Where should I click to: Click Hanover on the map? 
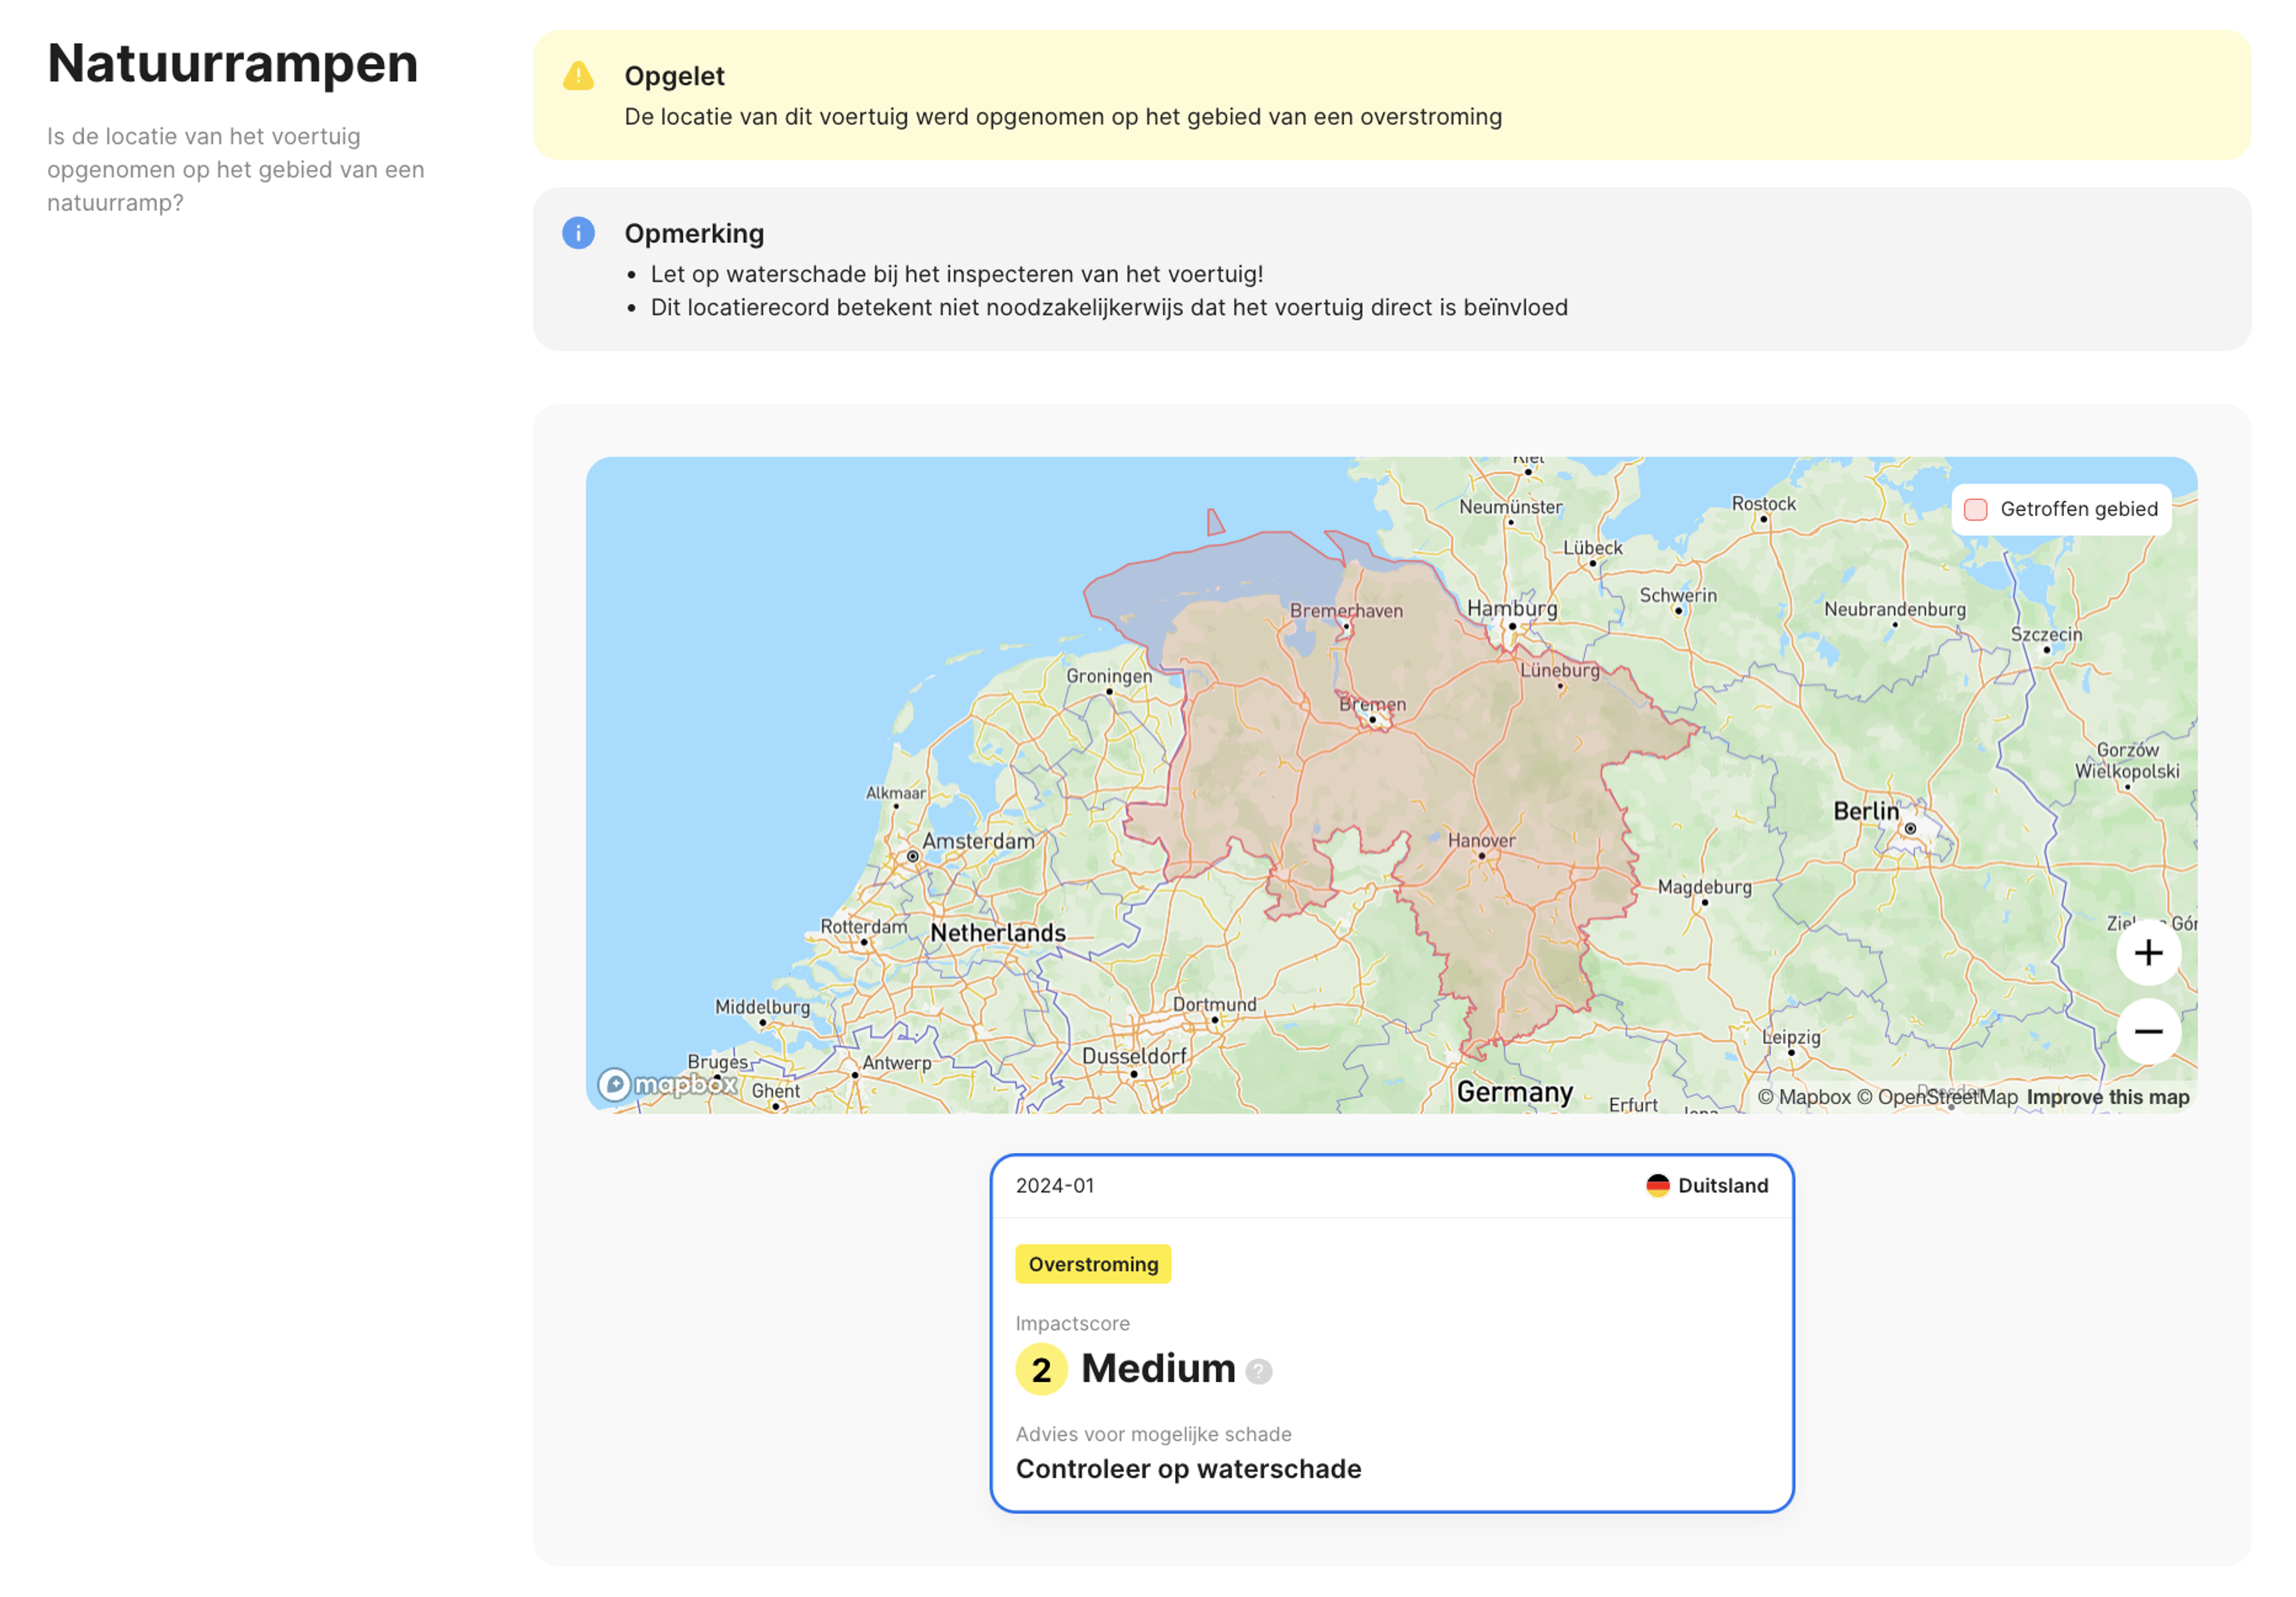click(x=1481, y=840)
